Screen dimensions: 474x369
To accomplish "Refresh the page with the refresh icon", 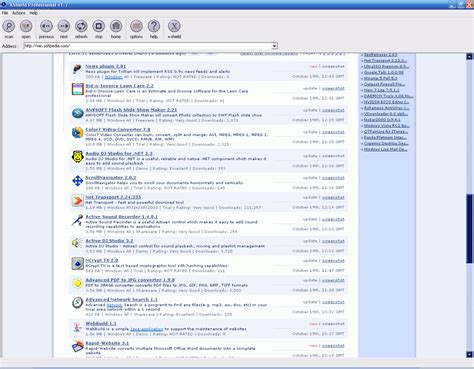I will pyautogui.click(x=81, y=26).
